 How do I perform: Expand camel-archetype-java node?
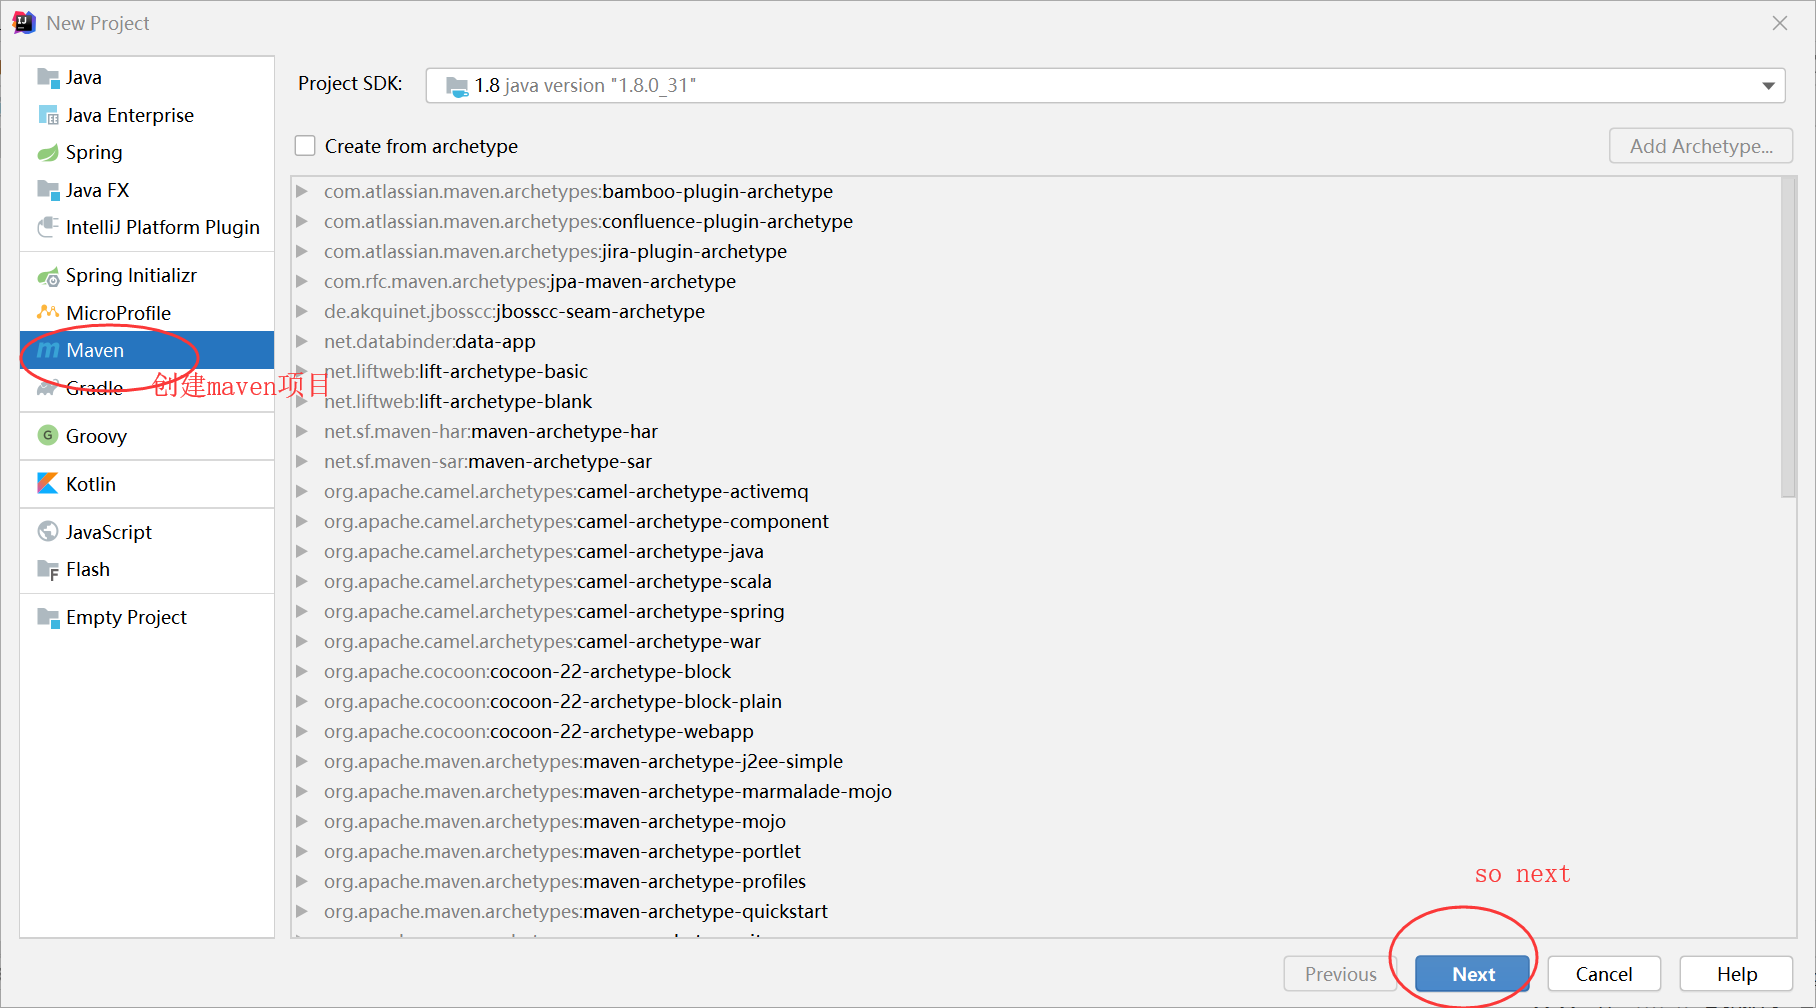302,551
